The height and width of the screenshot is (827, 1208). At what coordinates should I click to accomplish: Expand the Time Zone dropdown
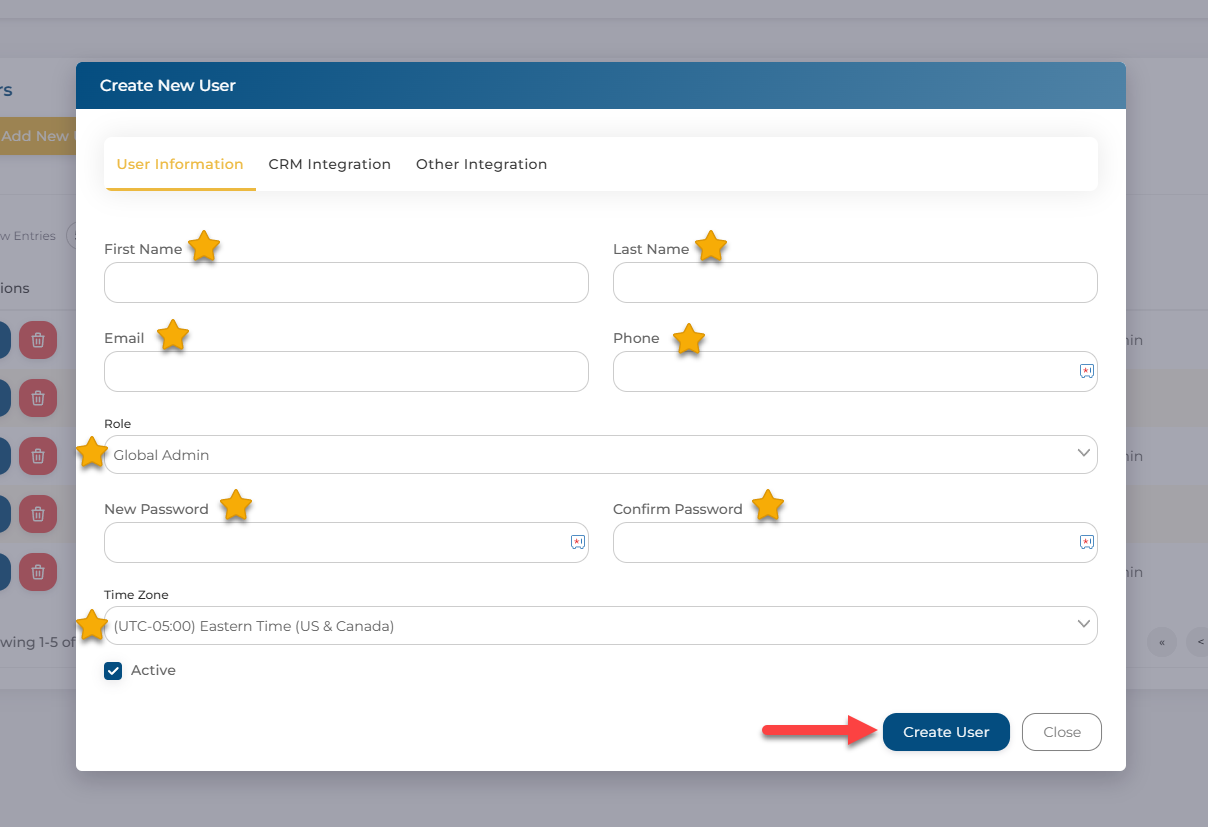[x=600, y=626]
